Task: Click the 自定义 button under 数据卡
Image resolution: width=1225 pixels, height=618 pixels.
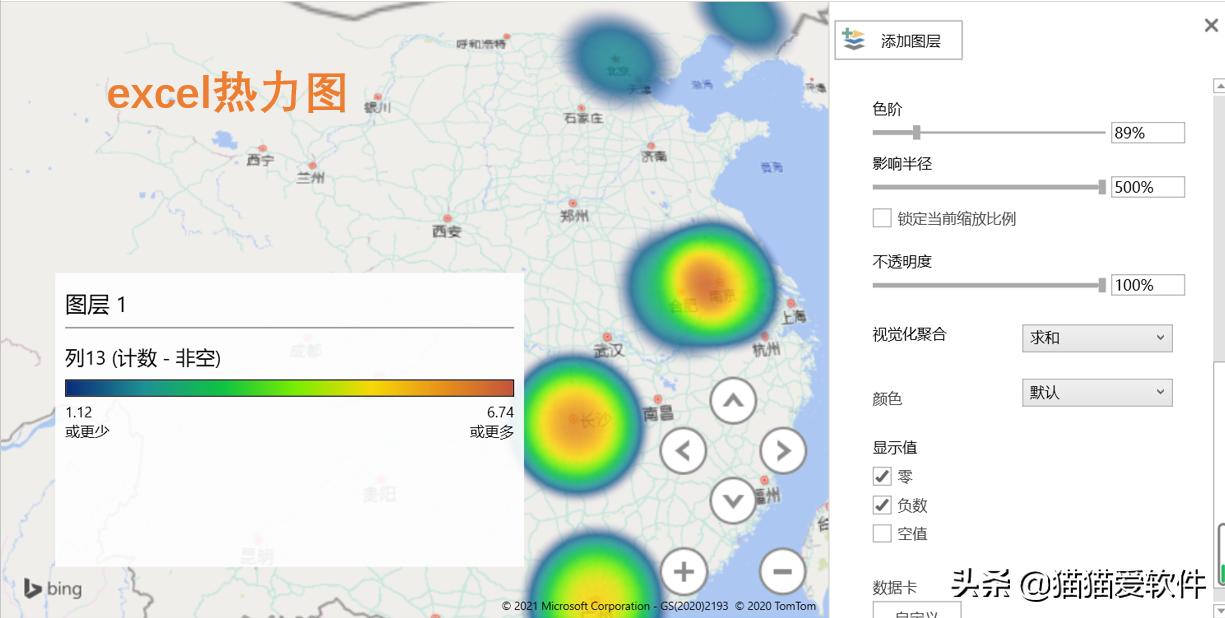Action: [x=915, y=612]
